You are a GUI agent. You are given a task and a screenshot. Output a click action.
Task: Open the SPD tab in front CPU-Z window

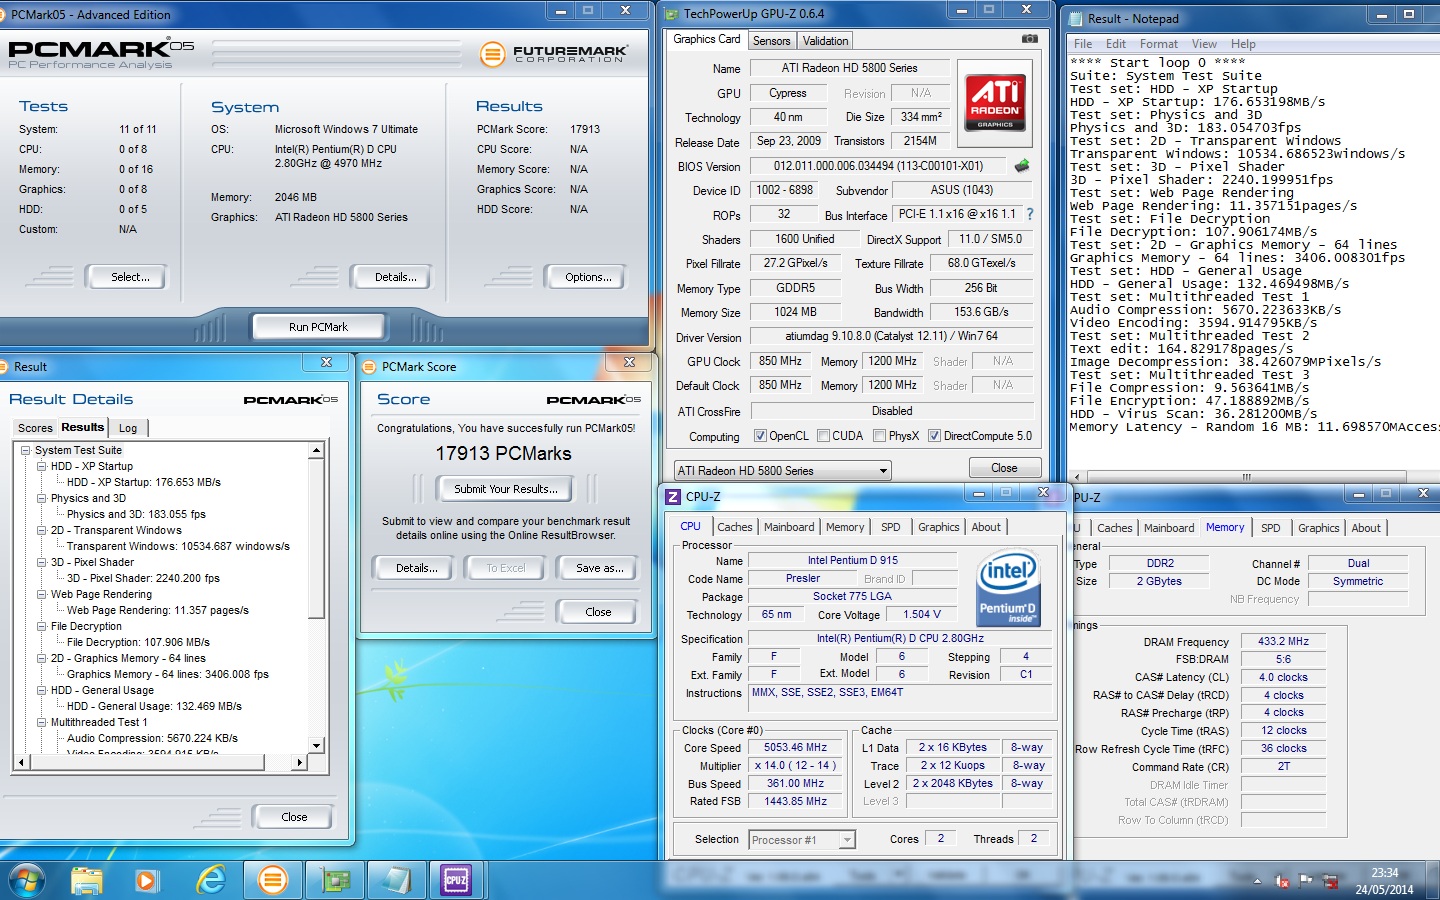click(x=890, y=527)
